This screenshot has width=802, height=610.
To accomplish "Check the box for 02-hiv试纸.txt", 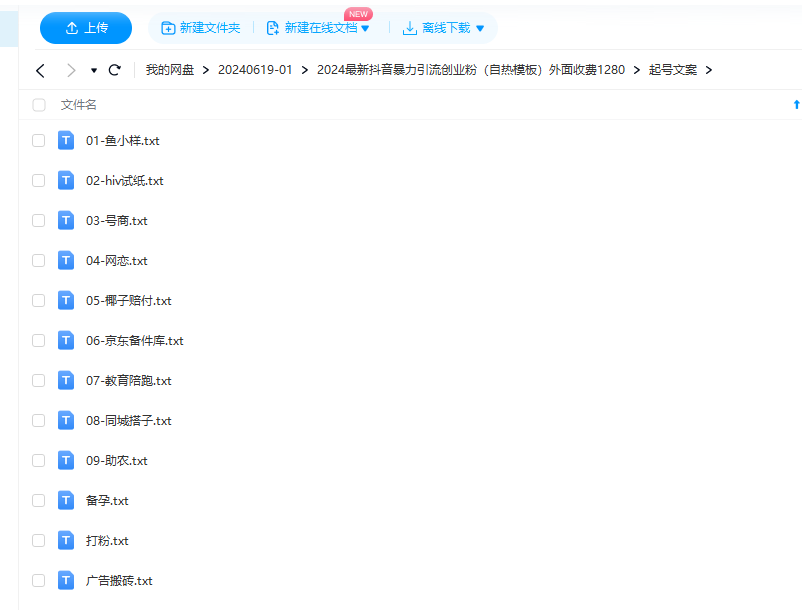I will [39, 181].
